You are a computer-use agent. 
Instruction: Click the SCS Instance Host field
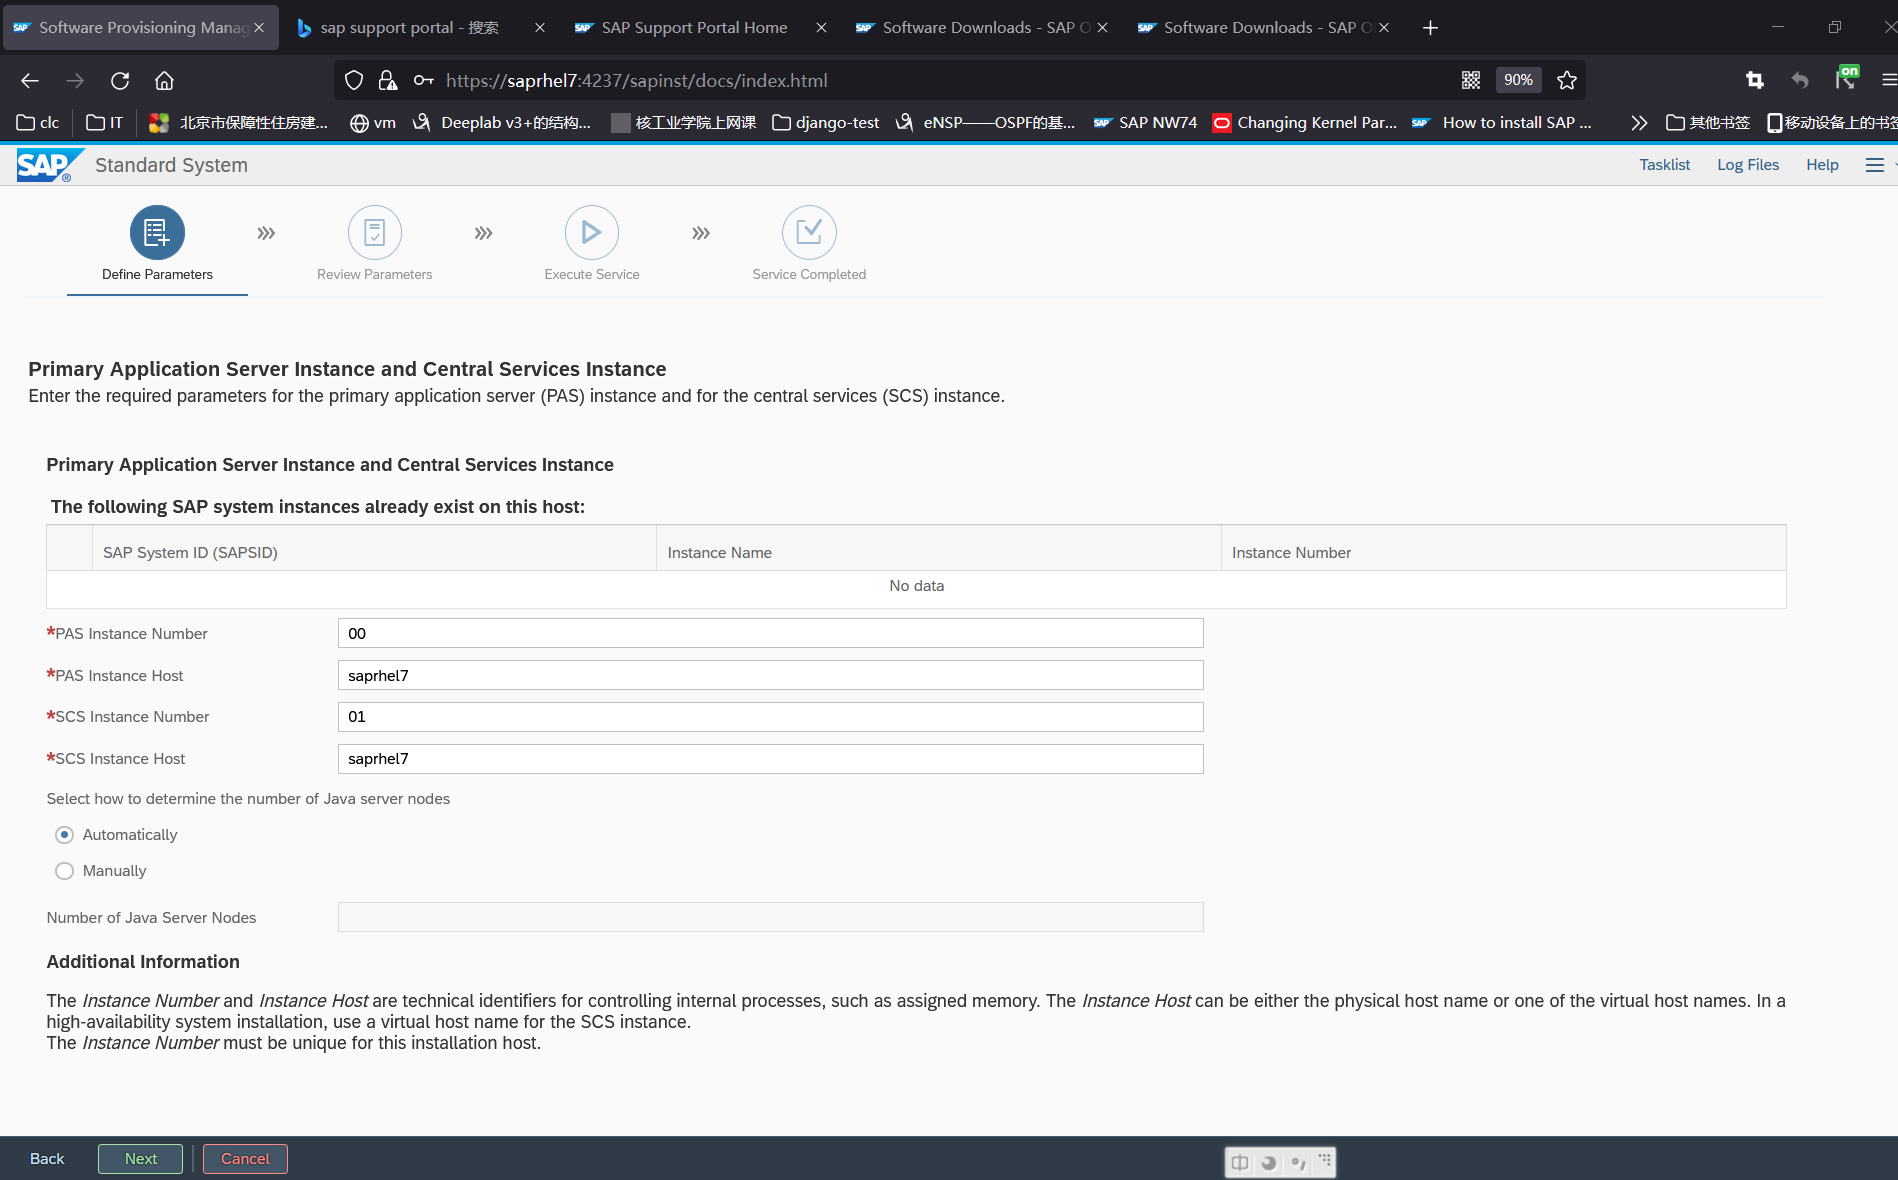(770, 759)
